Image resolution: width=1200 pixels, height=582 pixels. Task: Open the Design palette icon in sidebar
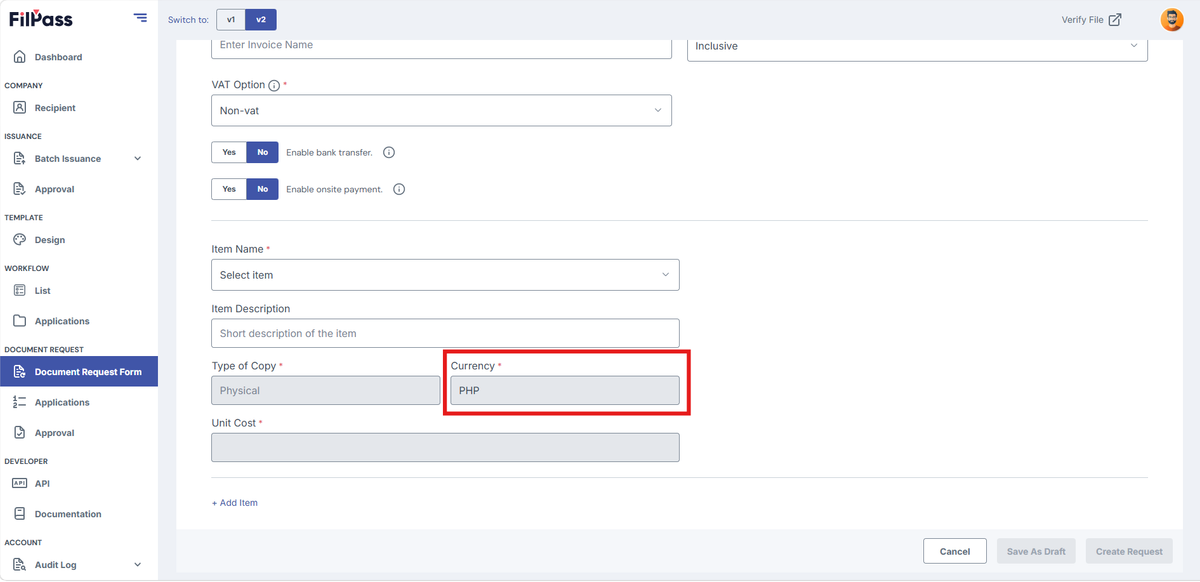tap(19, 240)
